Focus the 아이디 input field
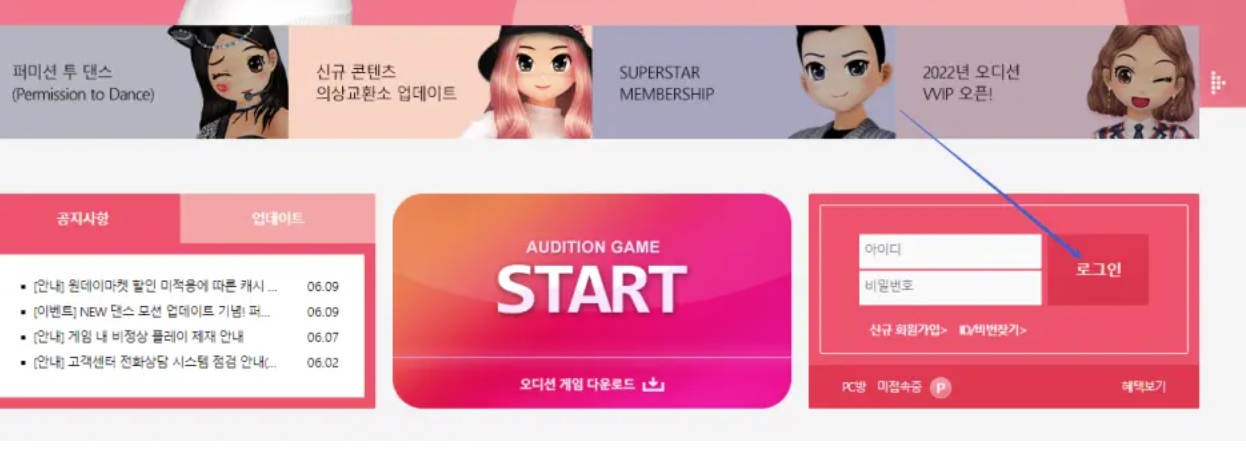This screenshot has height=450, width=1246. 950,251
